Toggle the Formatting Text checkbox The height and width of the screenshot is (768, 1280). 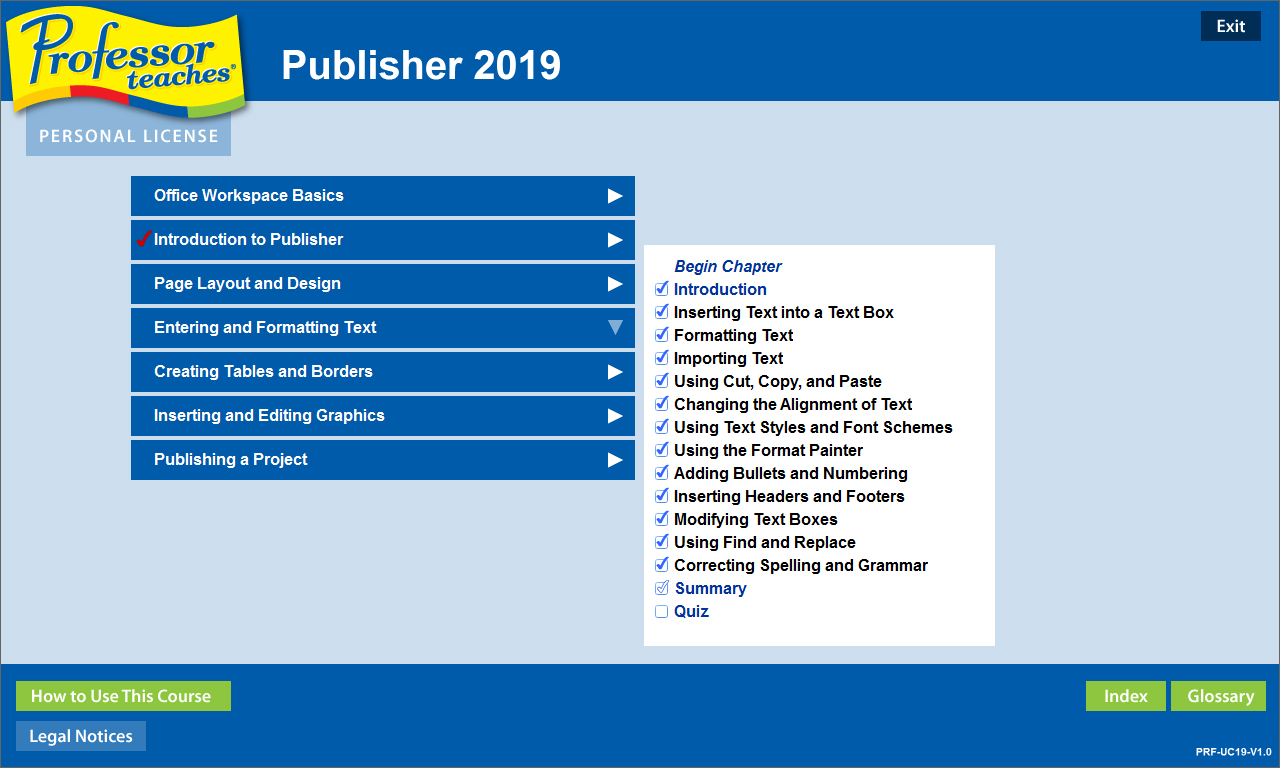661,335
